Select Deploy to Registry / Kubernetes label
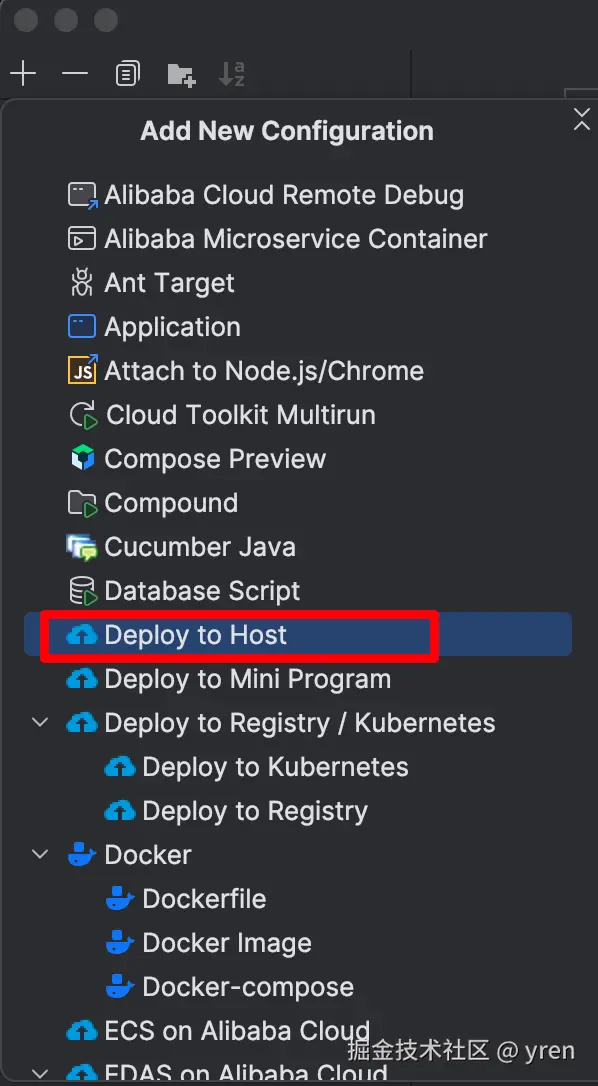The height and width of the screenshot is (1086, 598). point(300,723)
